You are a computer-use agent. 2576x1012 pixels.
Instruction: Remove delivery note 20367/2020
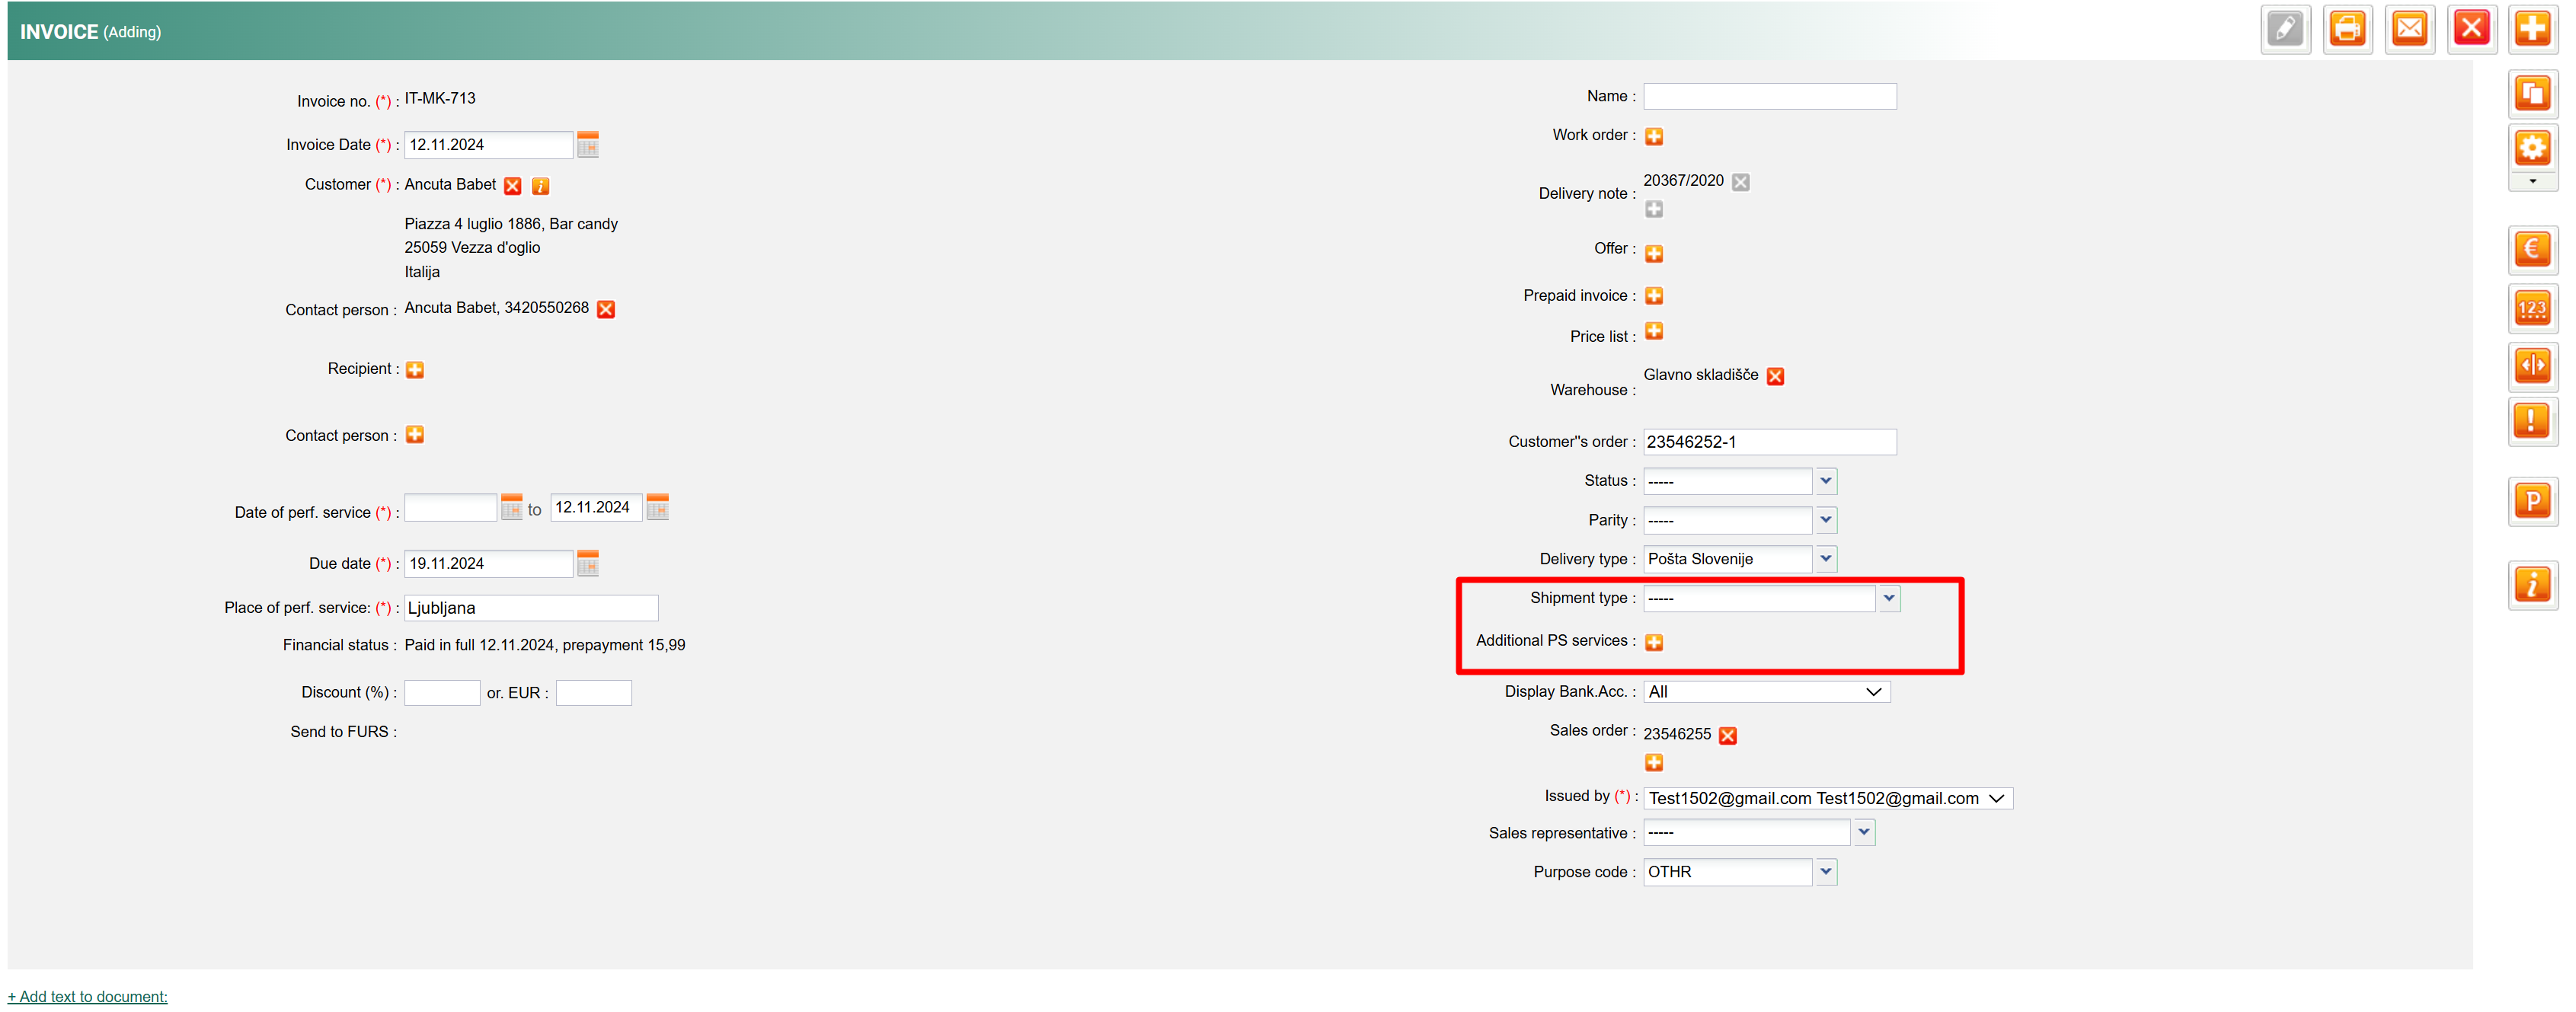click(x=1741, y=182)
